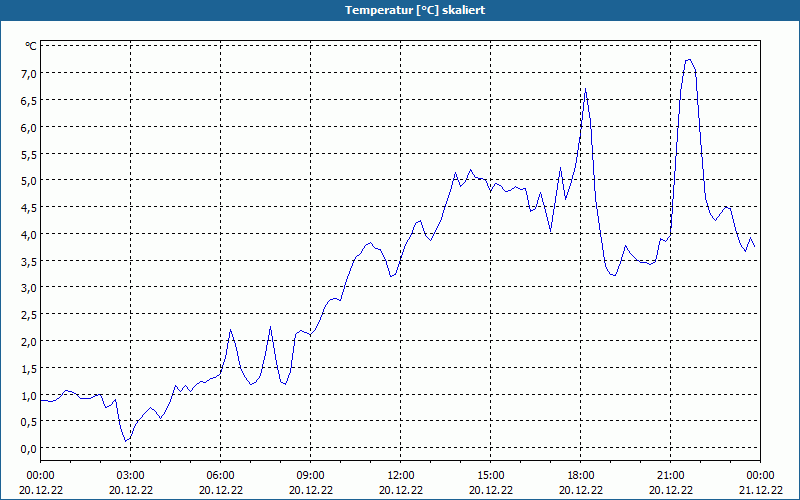Image resolution: width=800 pixels, height=500 pixels.
Task: Click the 18:00 time axis label
Action: click(x=581, y=475)
